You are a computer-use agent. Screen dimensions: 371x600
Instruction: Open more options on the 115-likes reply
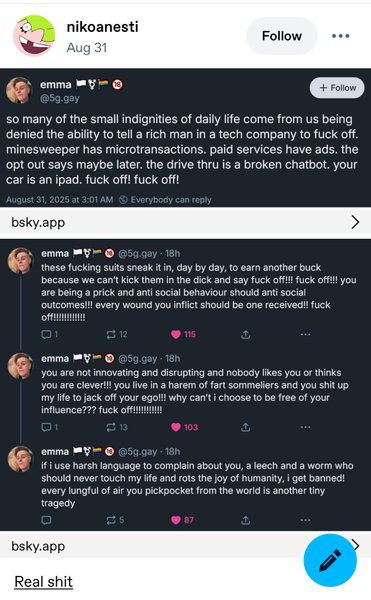[305, 334]
